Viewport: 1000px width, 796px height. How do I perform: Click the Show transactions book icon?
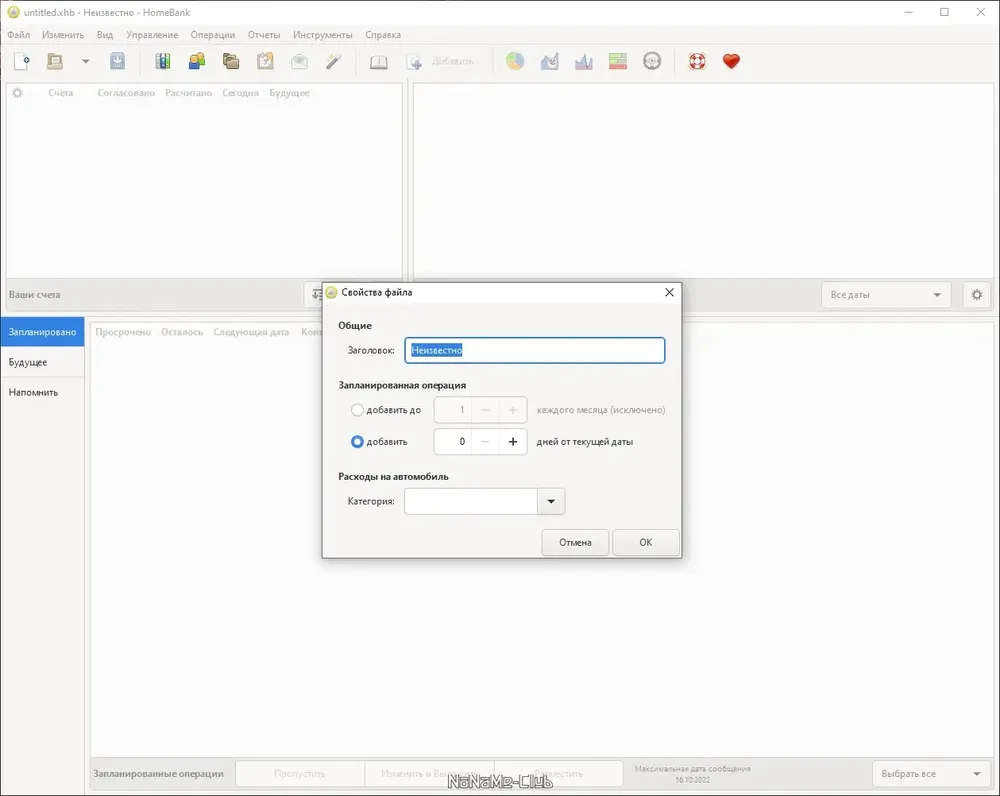pos(379,62)
